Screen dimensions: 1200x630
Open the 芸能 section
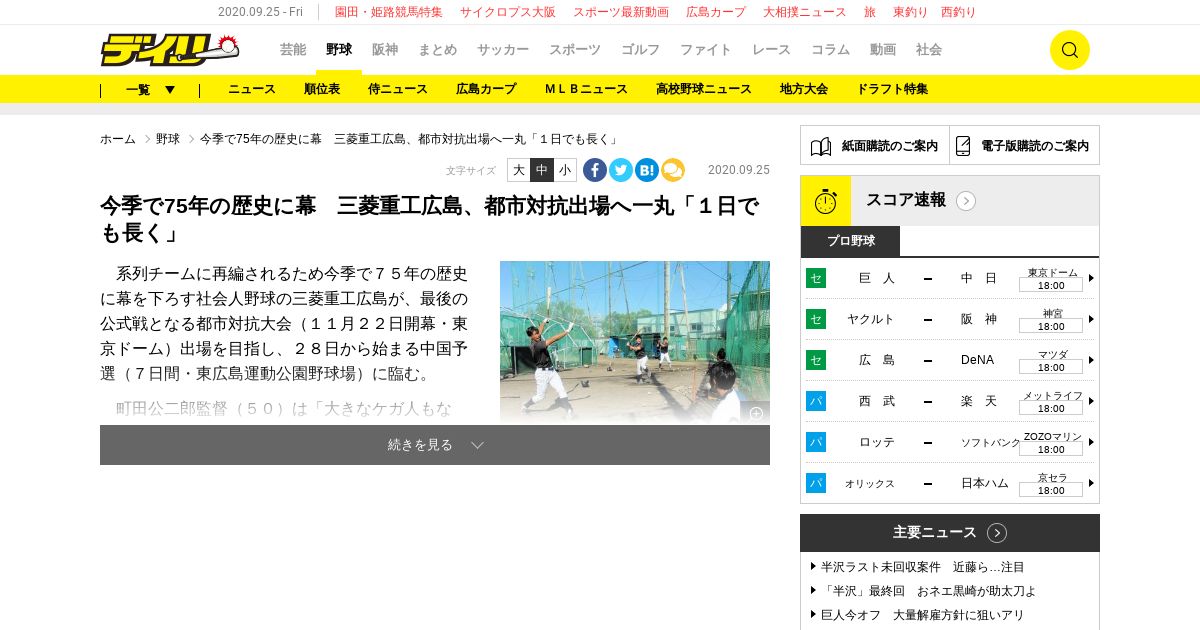pos(293,50)
